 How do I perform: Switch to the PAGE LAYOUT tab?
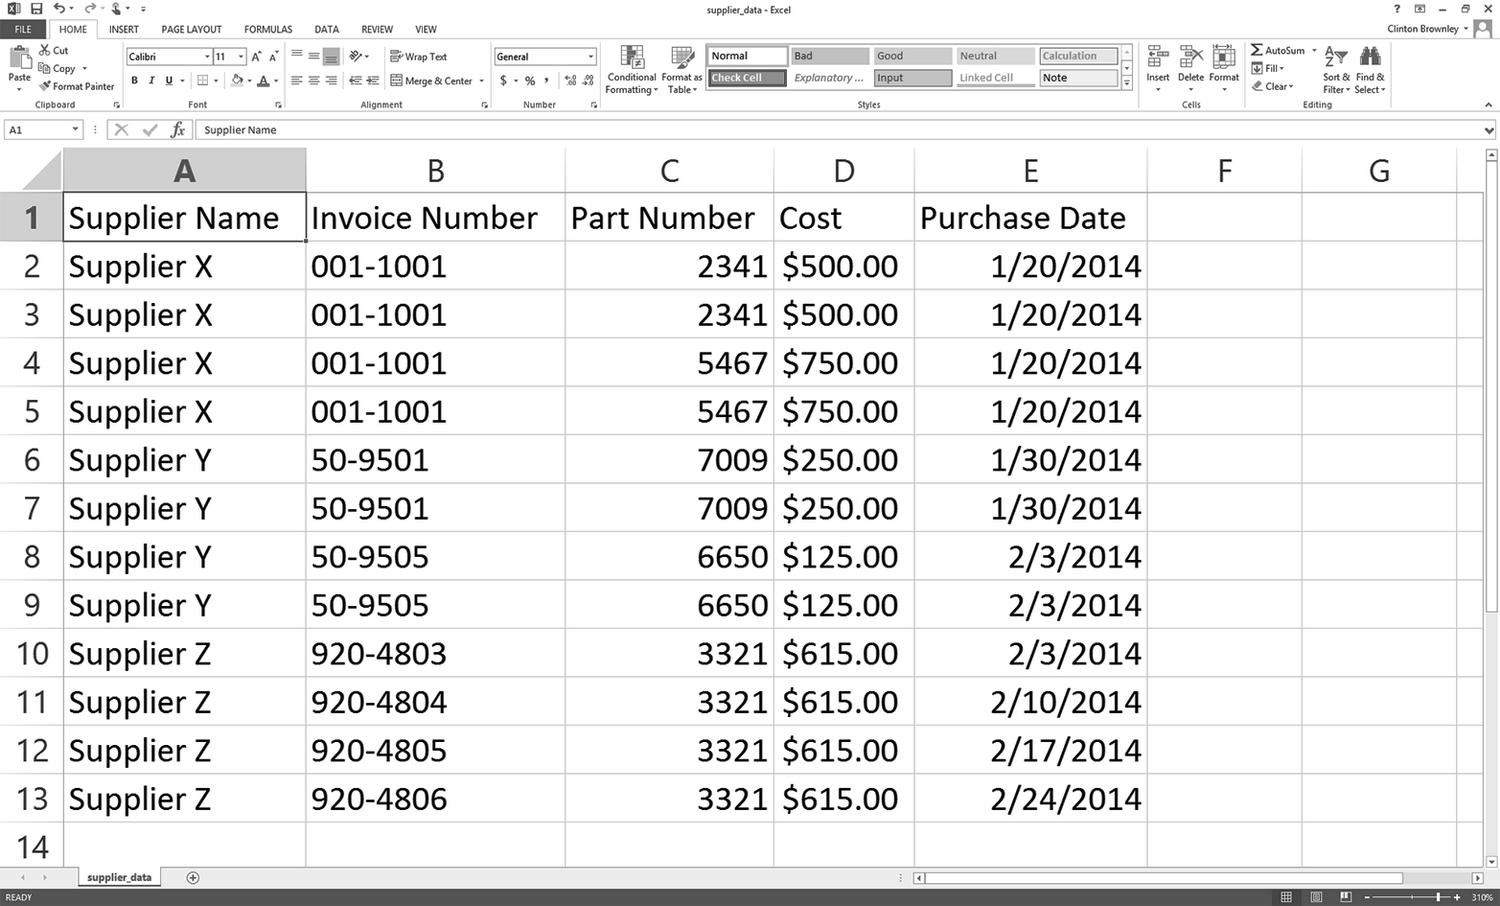[x=192, y=29]
